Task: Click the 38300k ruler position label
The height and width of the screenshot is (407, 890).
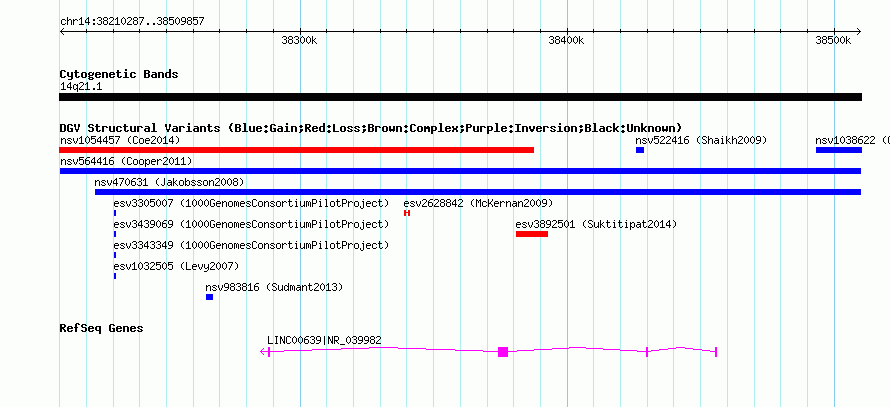Action: [299, 40]
